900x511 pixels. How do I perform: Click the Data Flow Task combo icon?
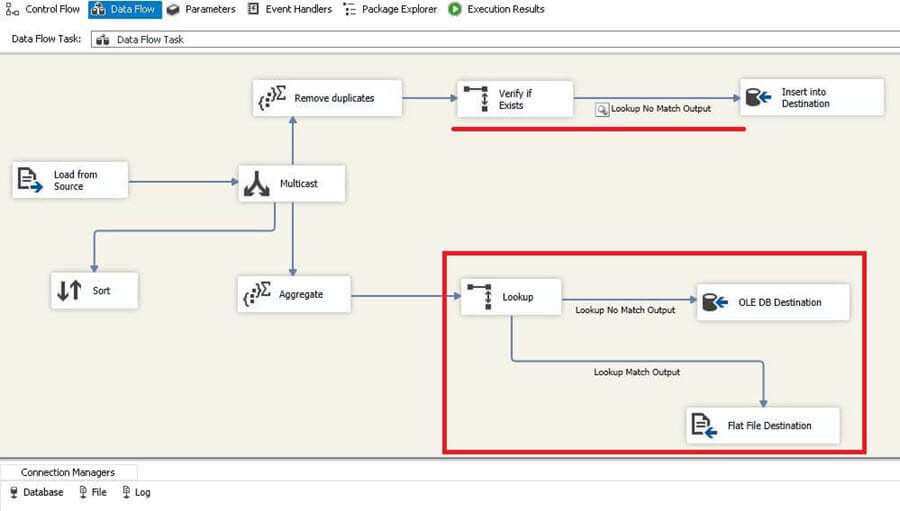click(x=103, y=40)
